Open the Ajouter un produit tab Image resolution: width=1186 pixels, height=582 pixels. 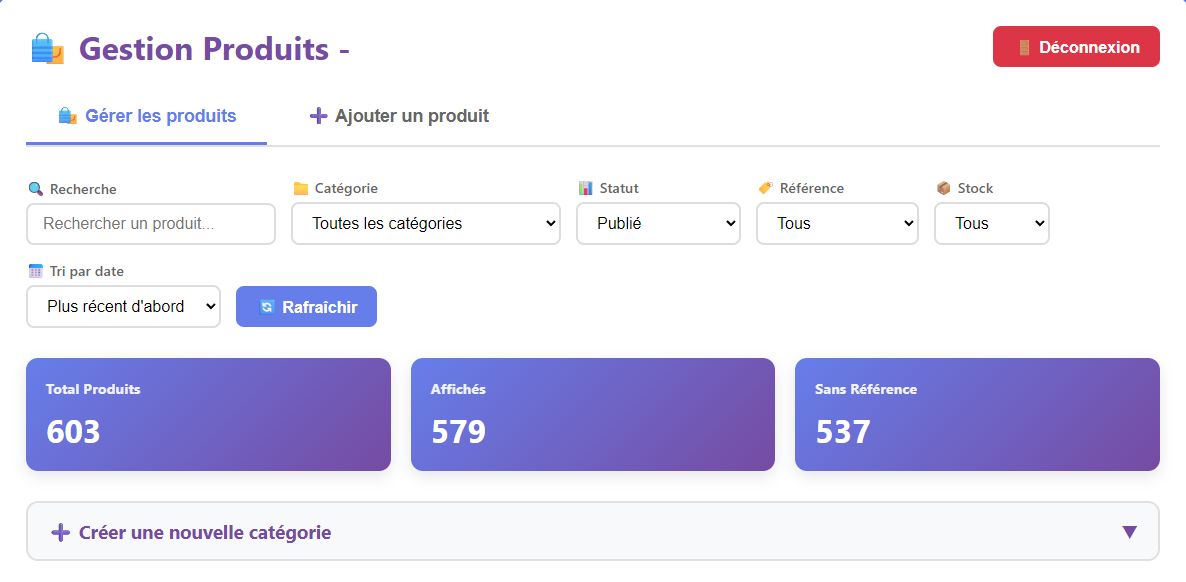(398, 115)
